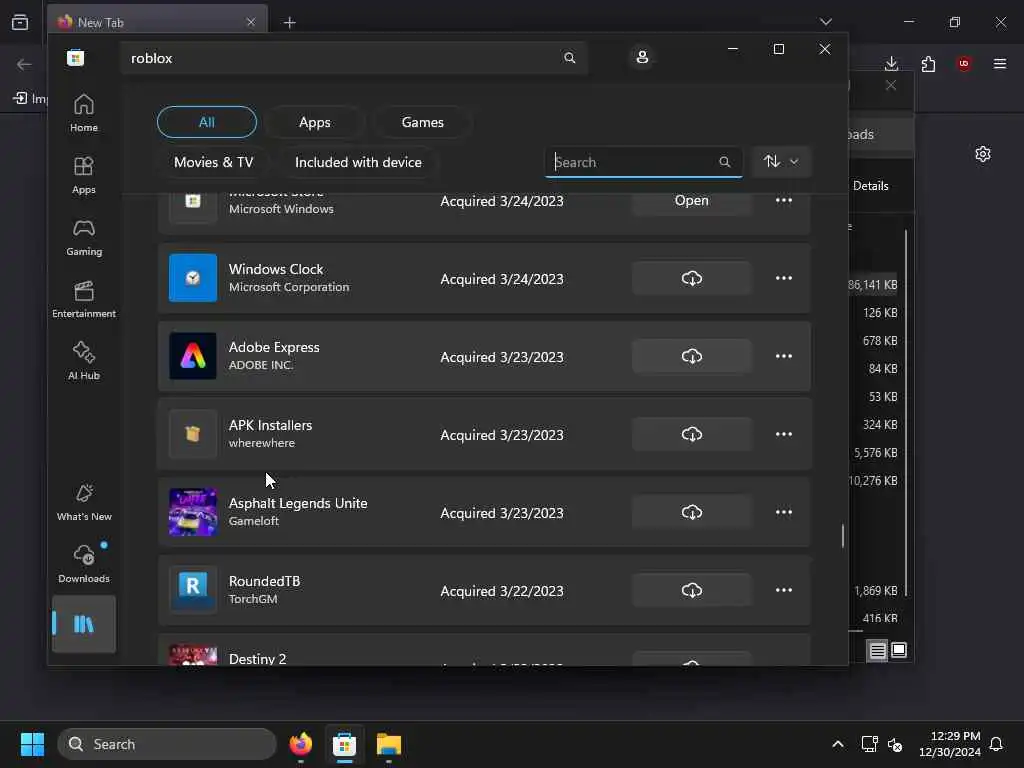The image size is (1024, 768).
Task: Select the Apps filter tab
Action: pyautogui.click(x=315, y=122)
